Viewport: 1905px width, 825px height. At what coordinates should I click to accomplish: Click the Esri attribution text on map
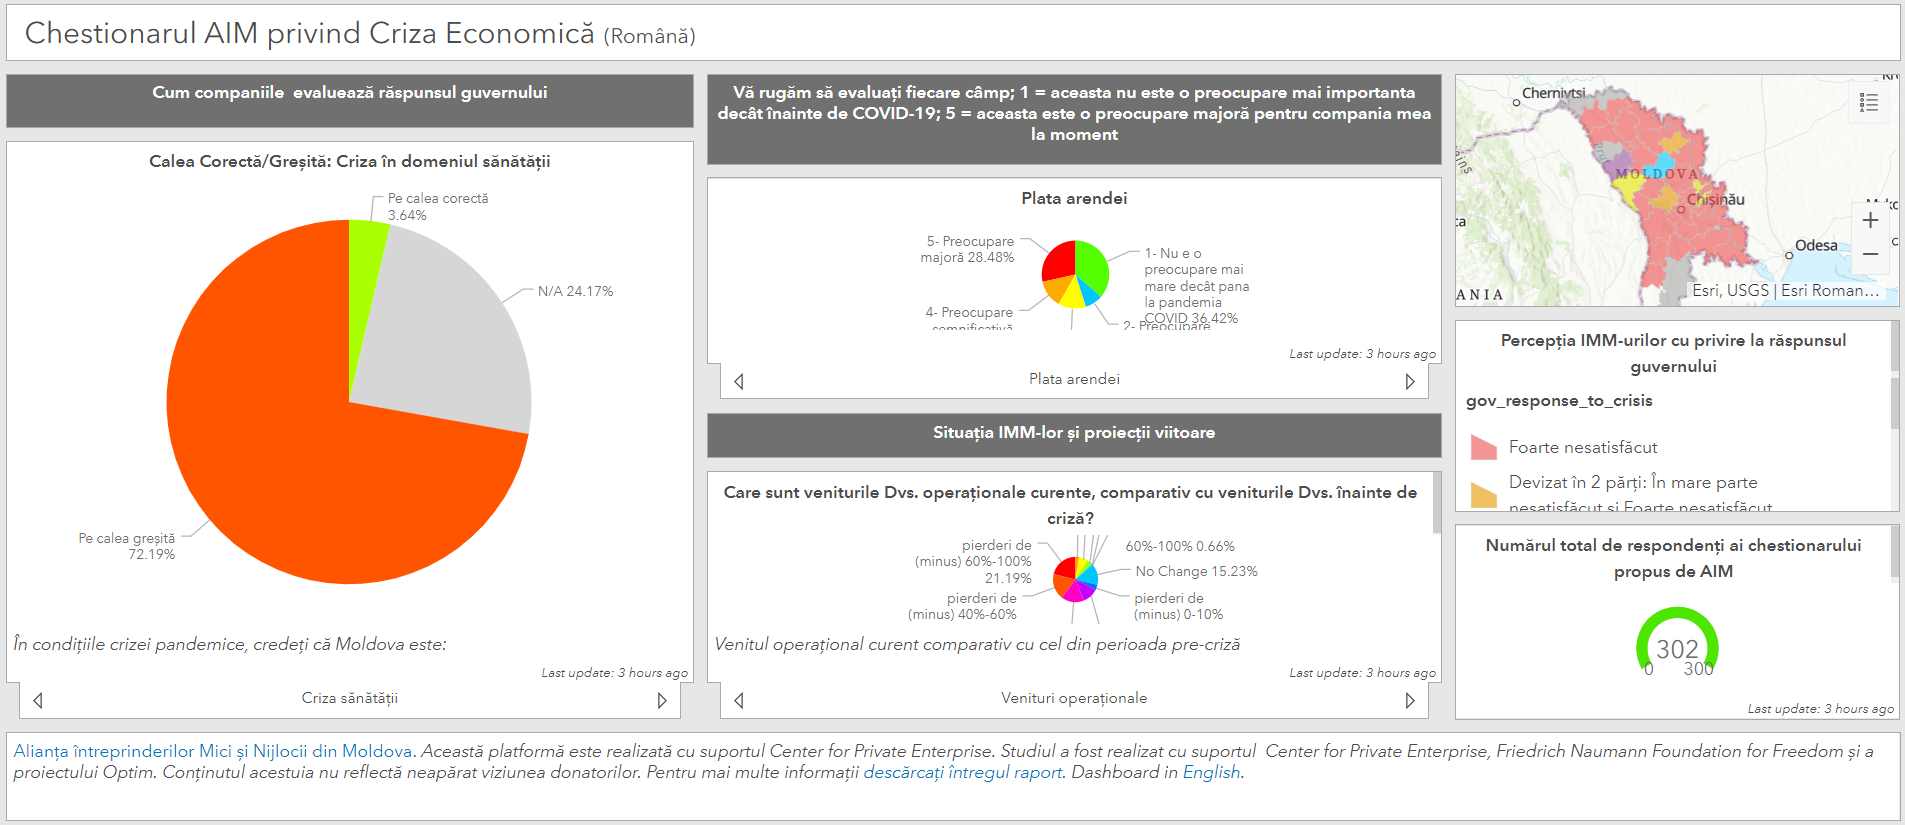click(x=1785, y=290)
